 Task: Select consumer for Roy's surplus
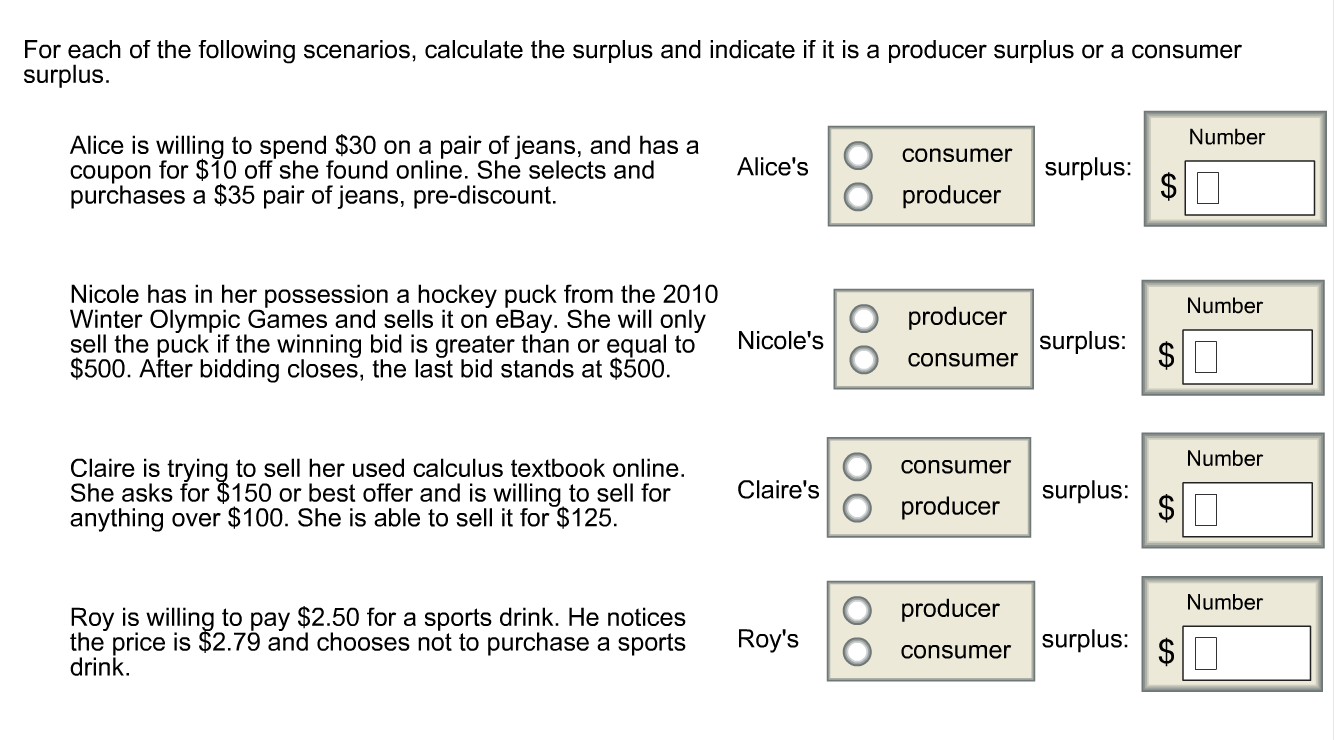point(855,650)
